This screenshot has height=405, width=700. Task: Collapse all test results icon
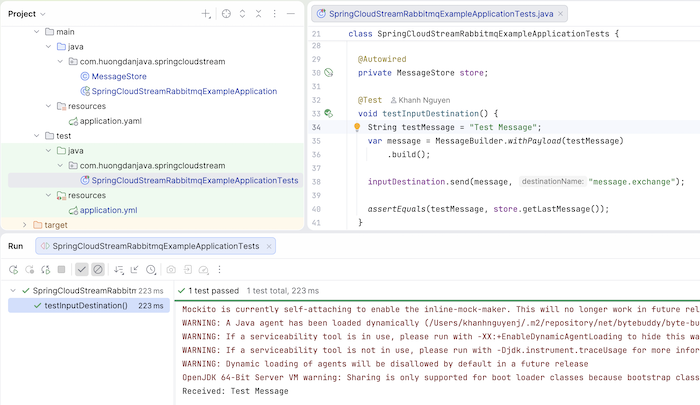[x=134, y=270]
